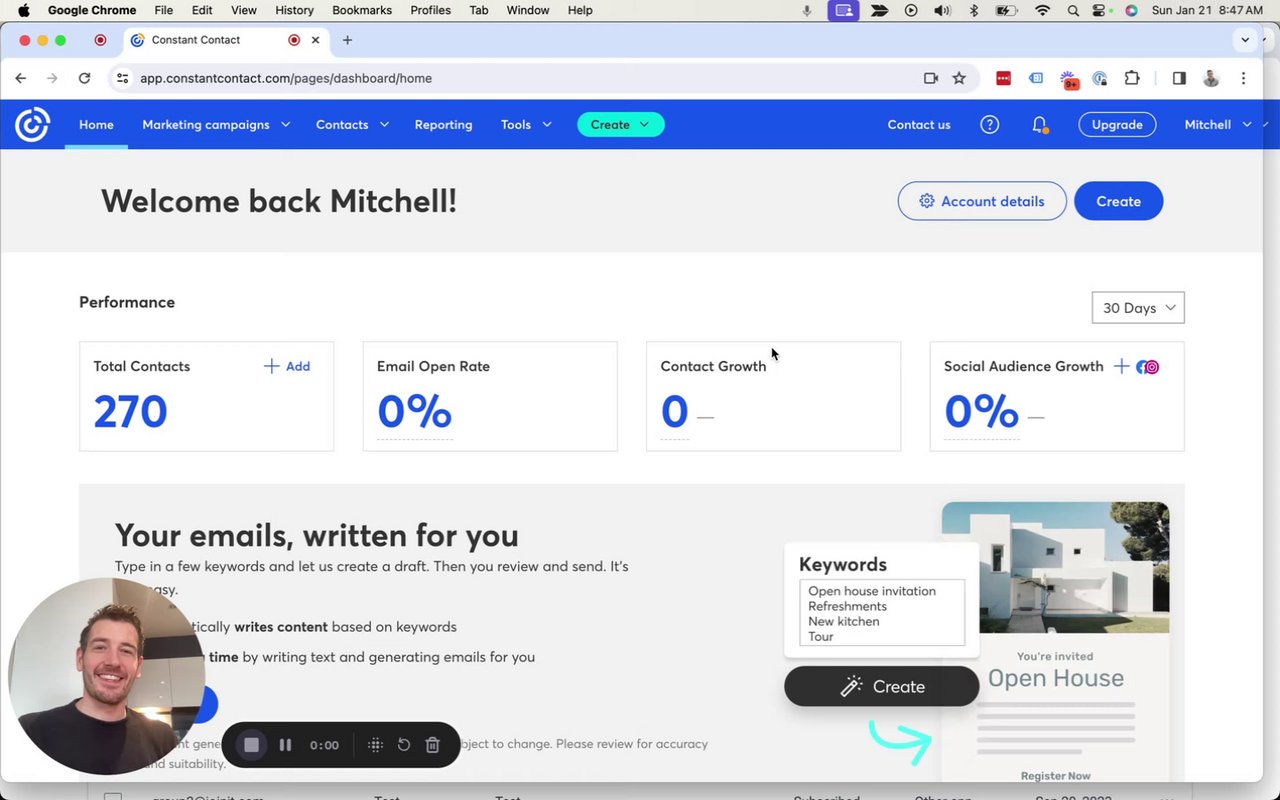Open the Apple menu
The width and height of the screenshot is (1280, 800).
tap(24, 10)
